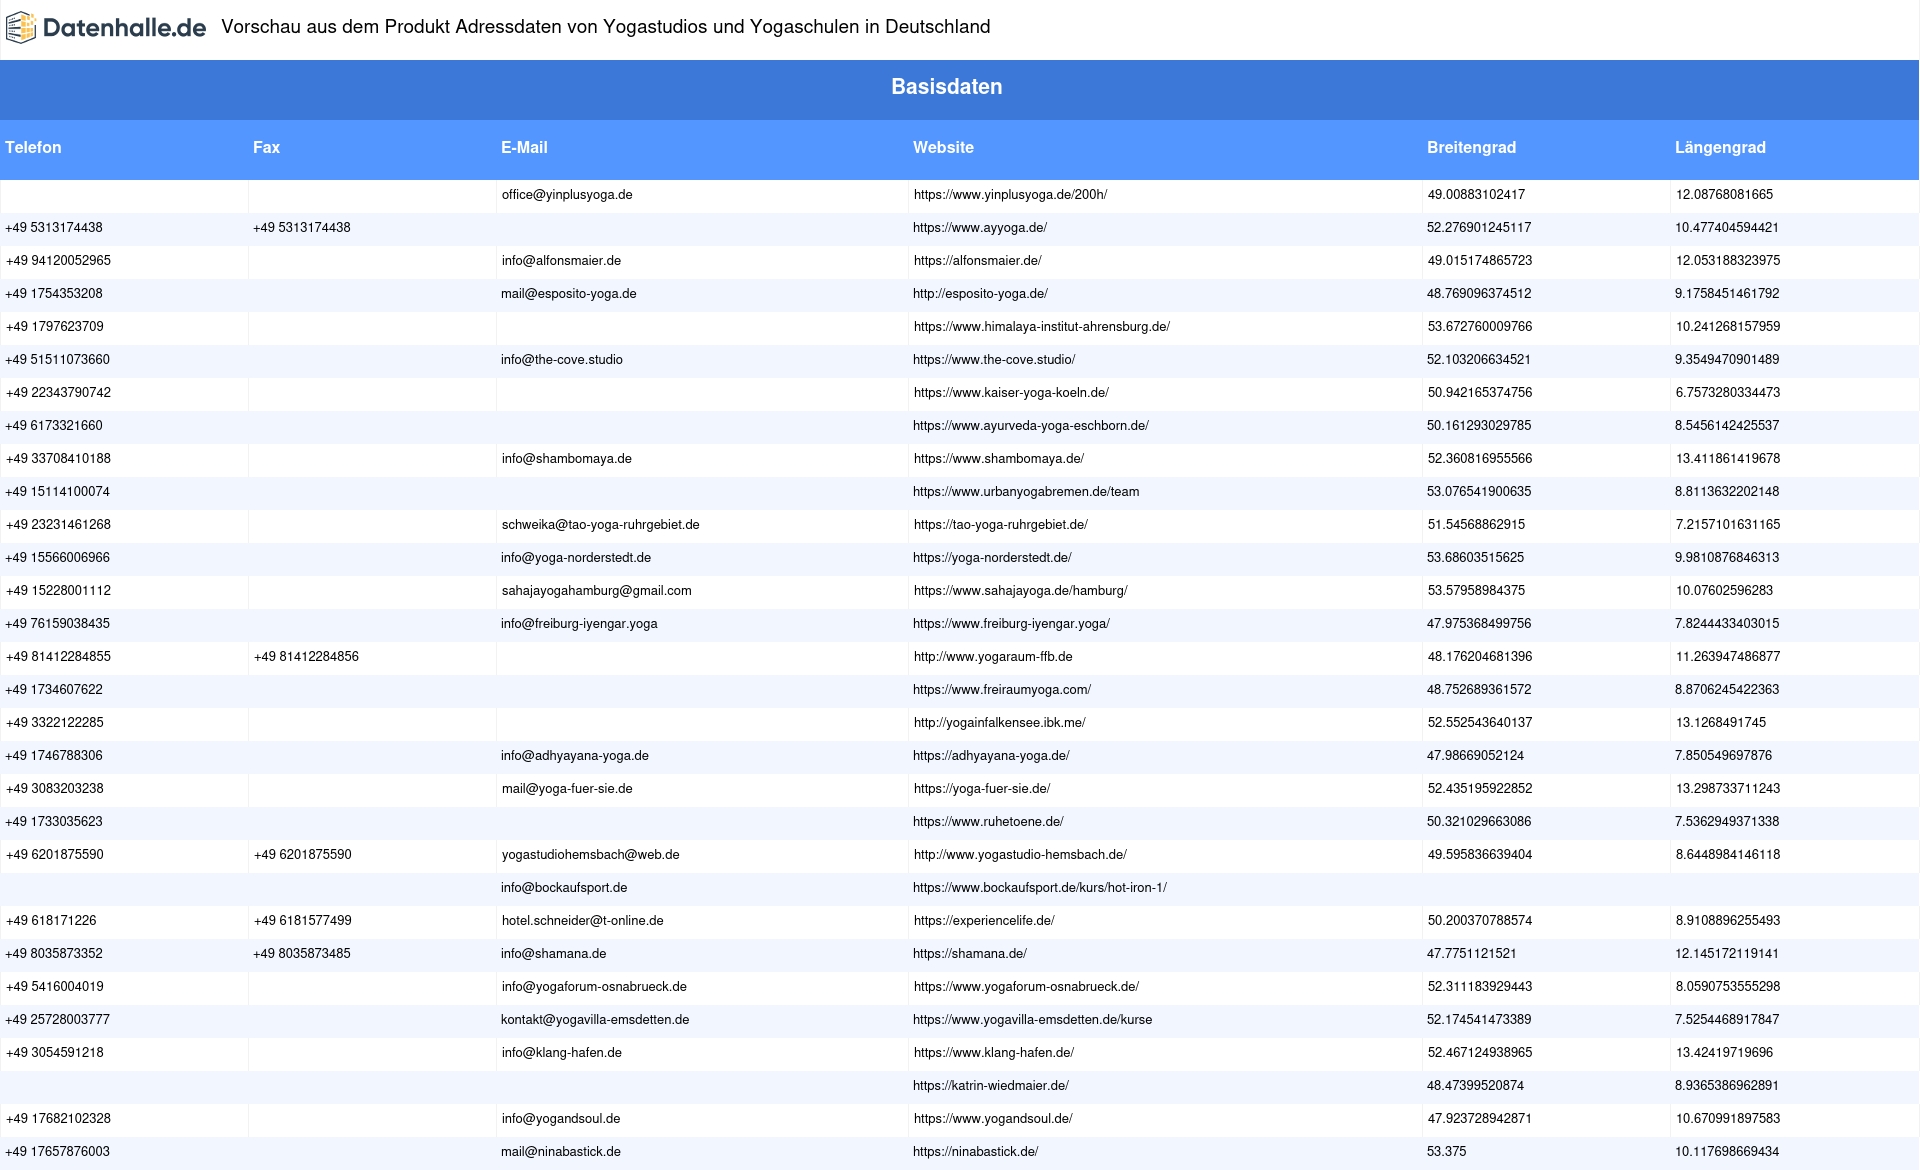The width and height of the screenshot is (1920, 1170).
Task: Open ayurveda-yoga-eschborn.de website cell
Action: (x=1031, y=426)
